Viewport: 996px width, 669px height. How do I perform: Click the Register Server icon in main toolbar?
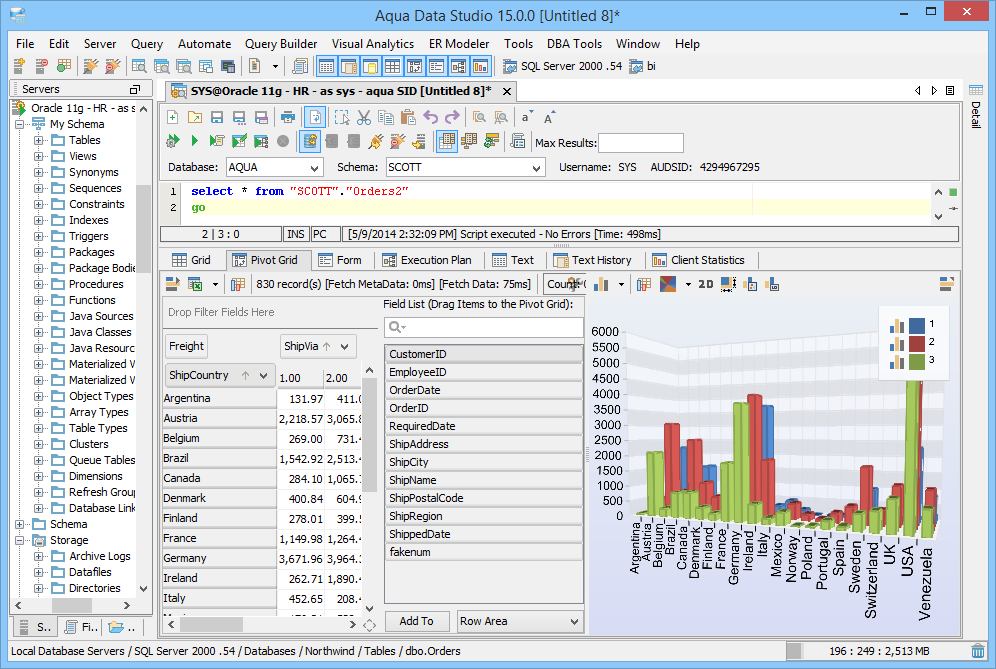[20, 65]
